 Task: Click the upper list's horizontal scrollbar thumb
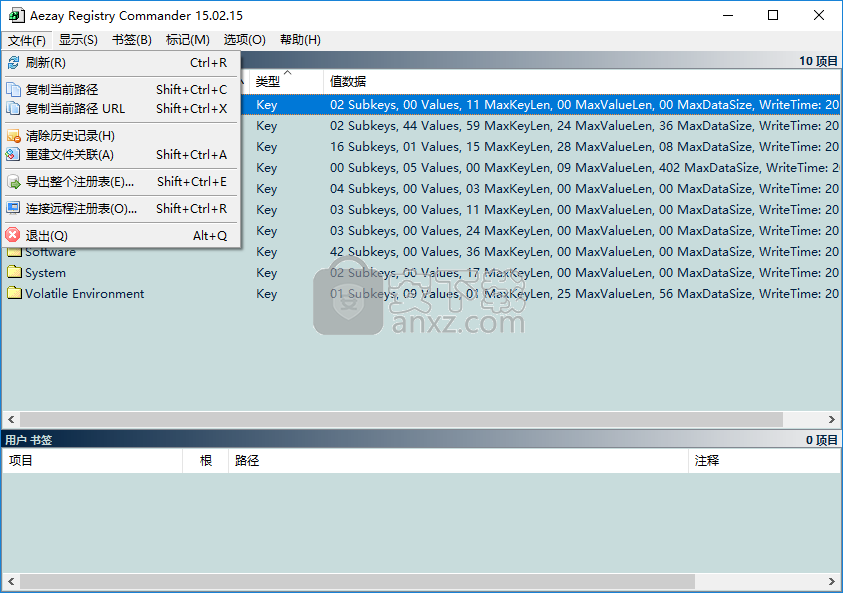pyautogui.click(x=401, y=419)
